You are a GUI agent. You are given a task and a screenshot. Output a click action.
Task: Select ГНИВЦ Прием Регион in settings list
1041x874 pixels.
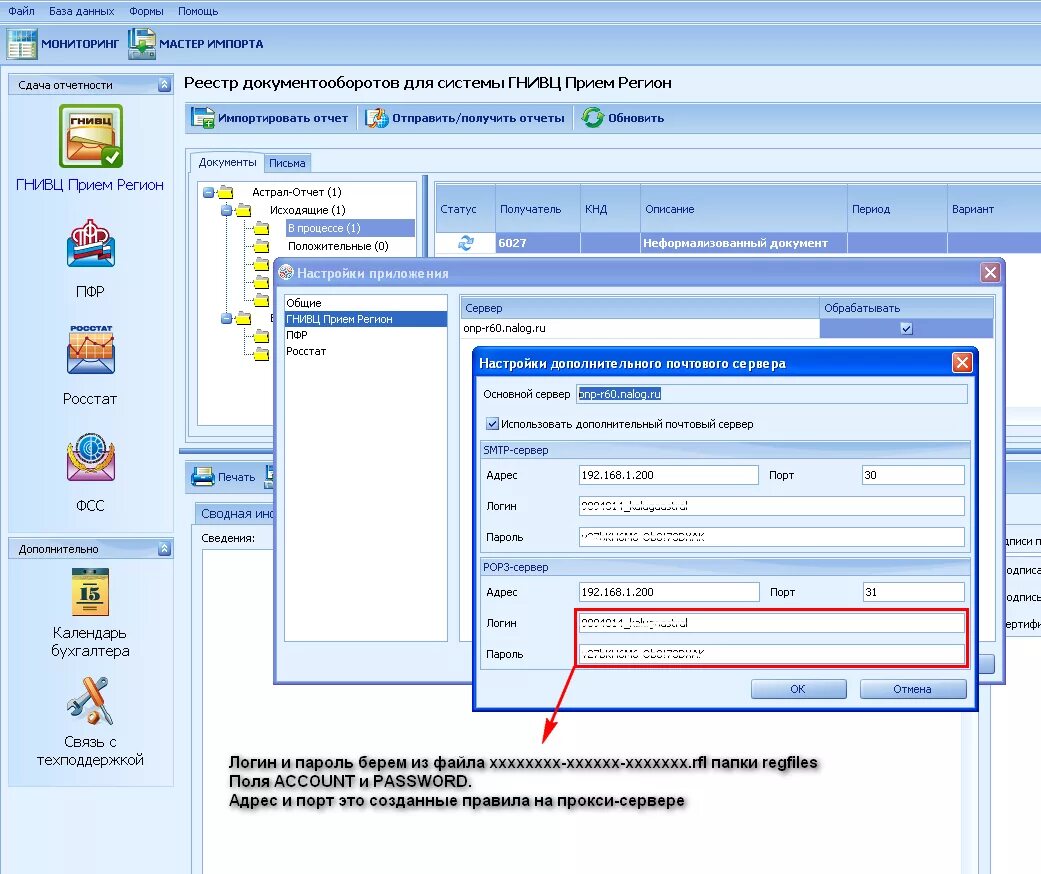pyautogui.click(x=365, y=319)
